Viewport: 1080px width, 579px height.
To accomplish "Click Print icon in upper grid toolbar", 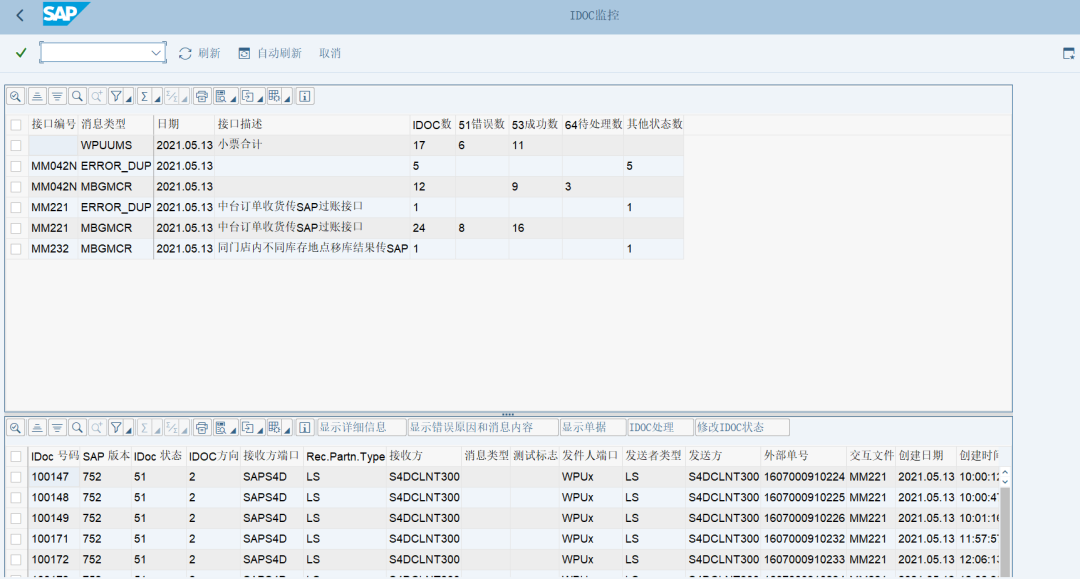I will tap(202, 96).
